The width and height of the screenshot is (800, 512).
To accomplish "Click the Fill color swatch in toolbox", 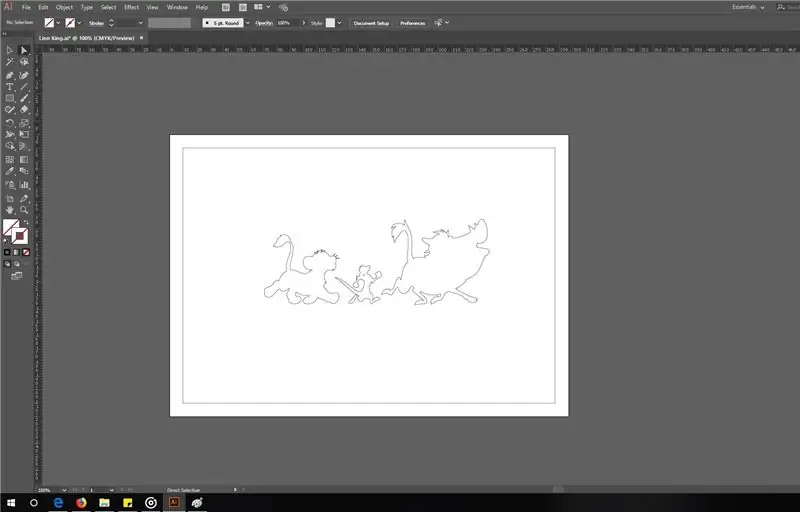I will pos(11,227).
